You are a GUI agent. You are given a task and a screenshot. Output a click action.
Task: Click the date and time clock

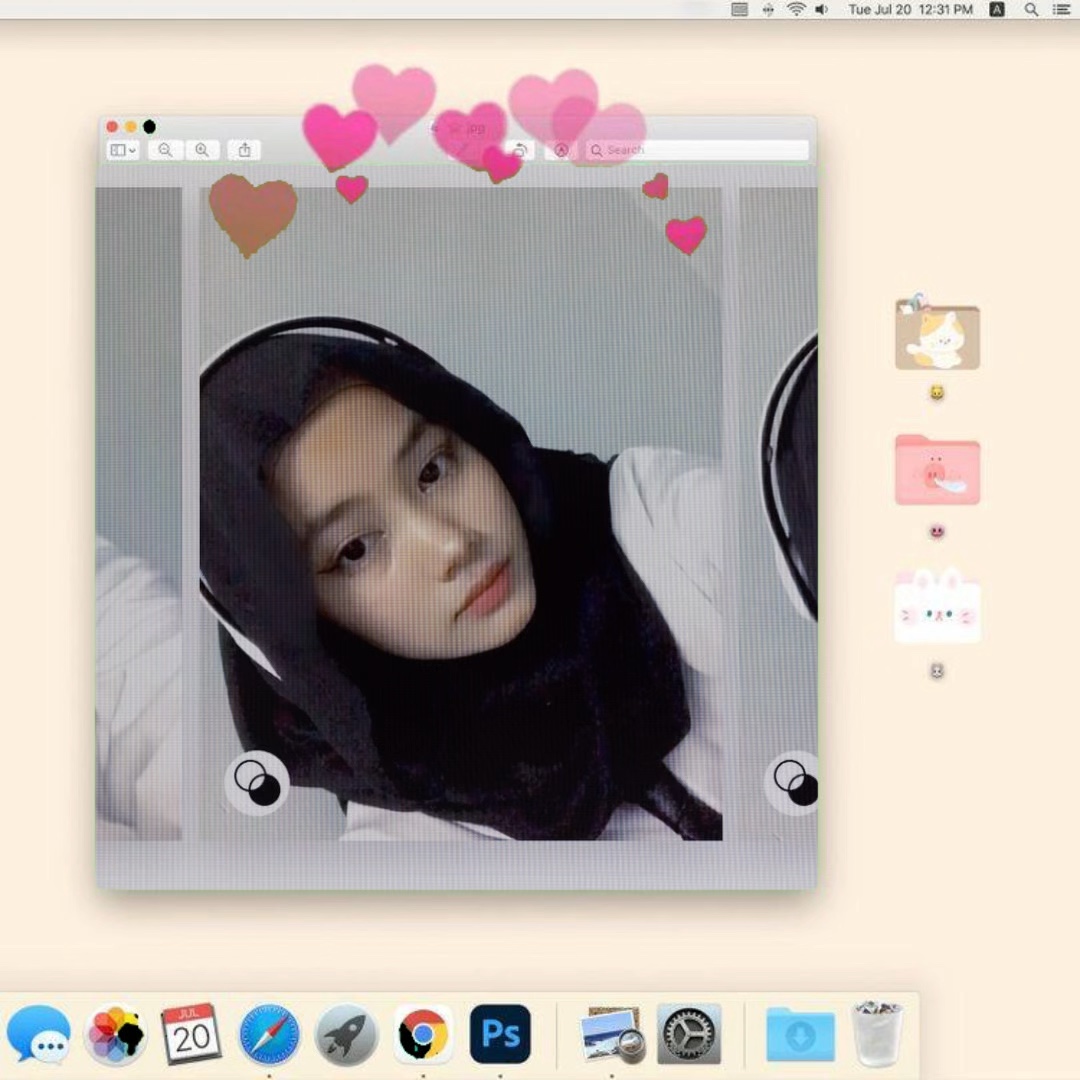(x=910, y=9)
